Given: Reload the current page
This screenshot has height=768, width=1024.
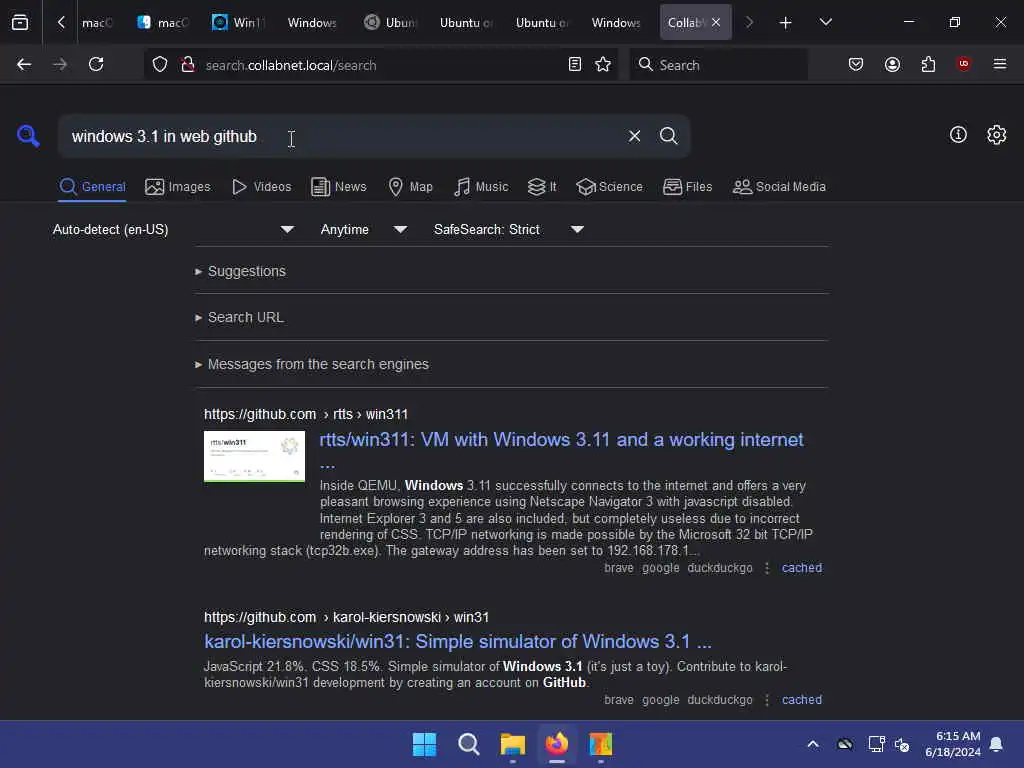Looking at the screenshot, I should click(96, 64).
